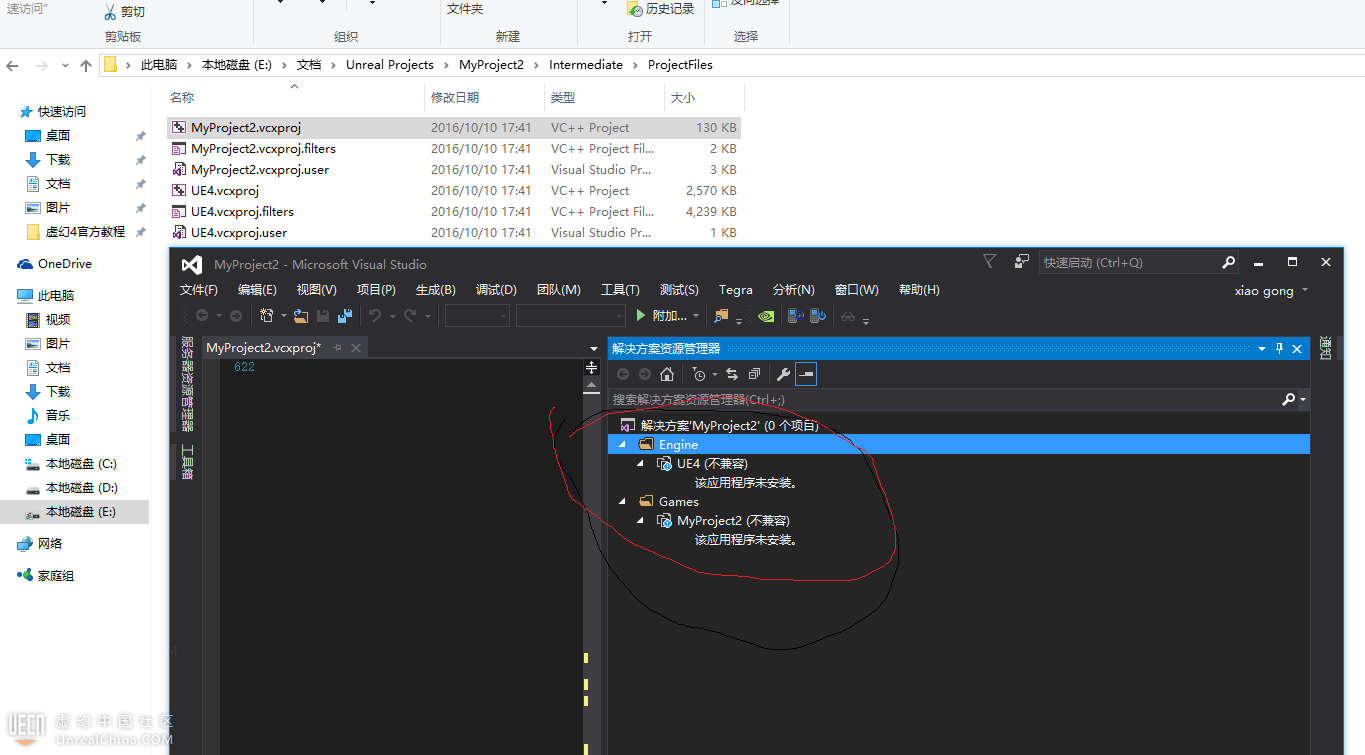Click the Navigate Backward toolbar arrow
The height and width of the screenshot is (755, 1365).
coord(202,316)
